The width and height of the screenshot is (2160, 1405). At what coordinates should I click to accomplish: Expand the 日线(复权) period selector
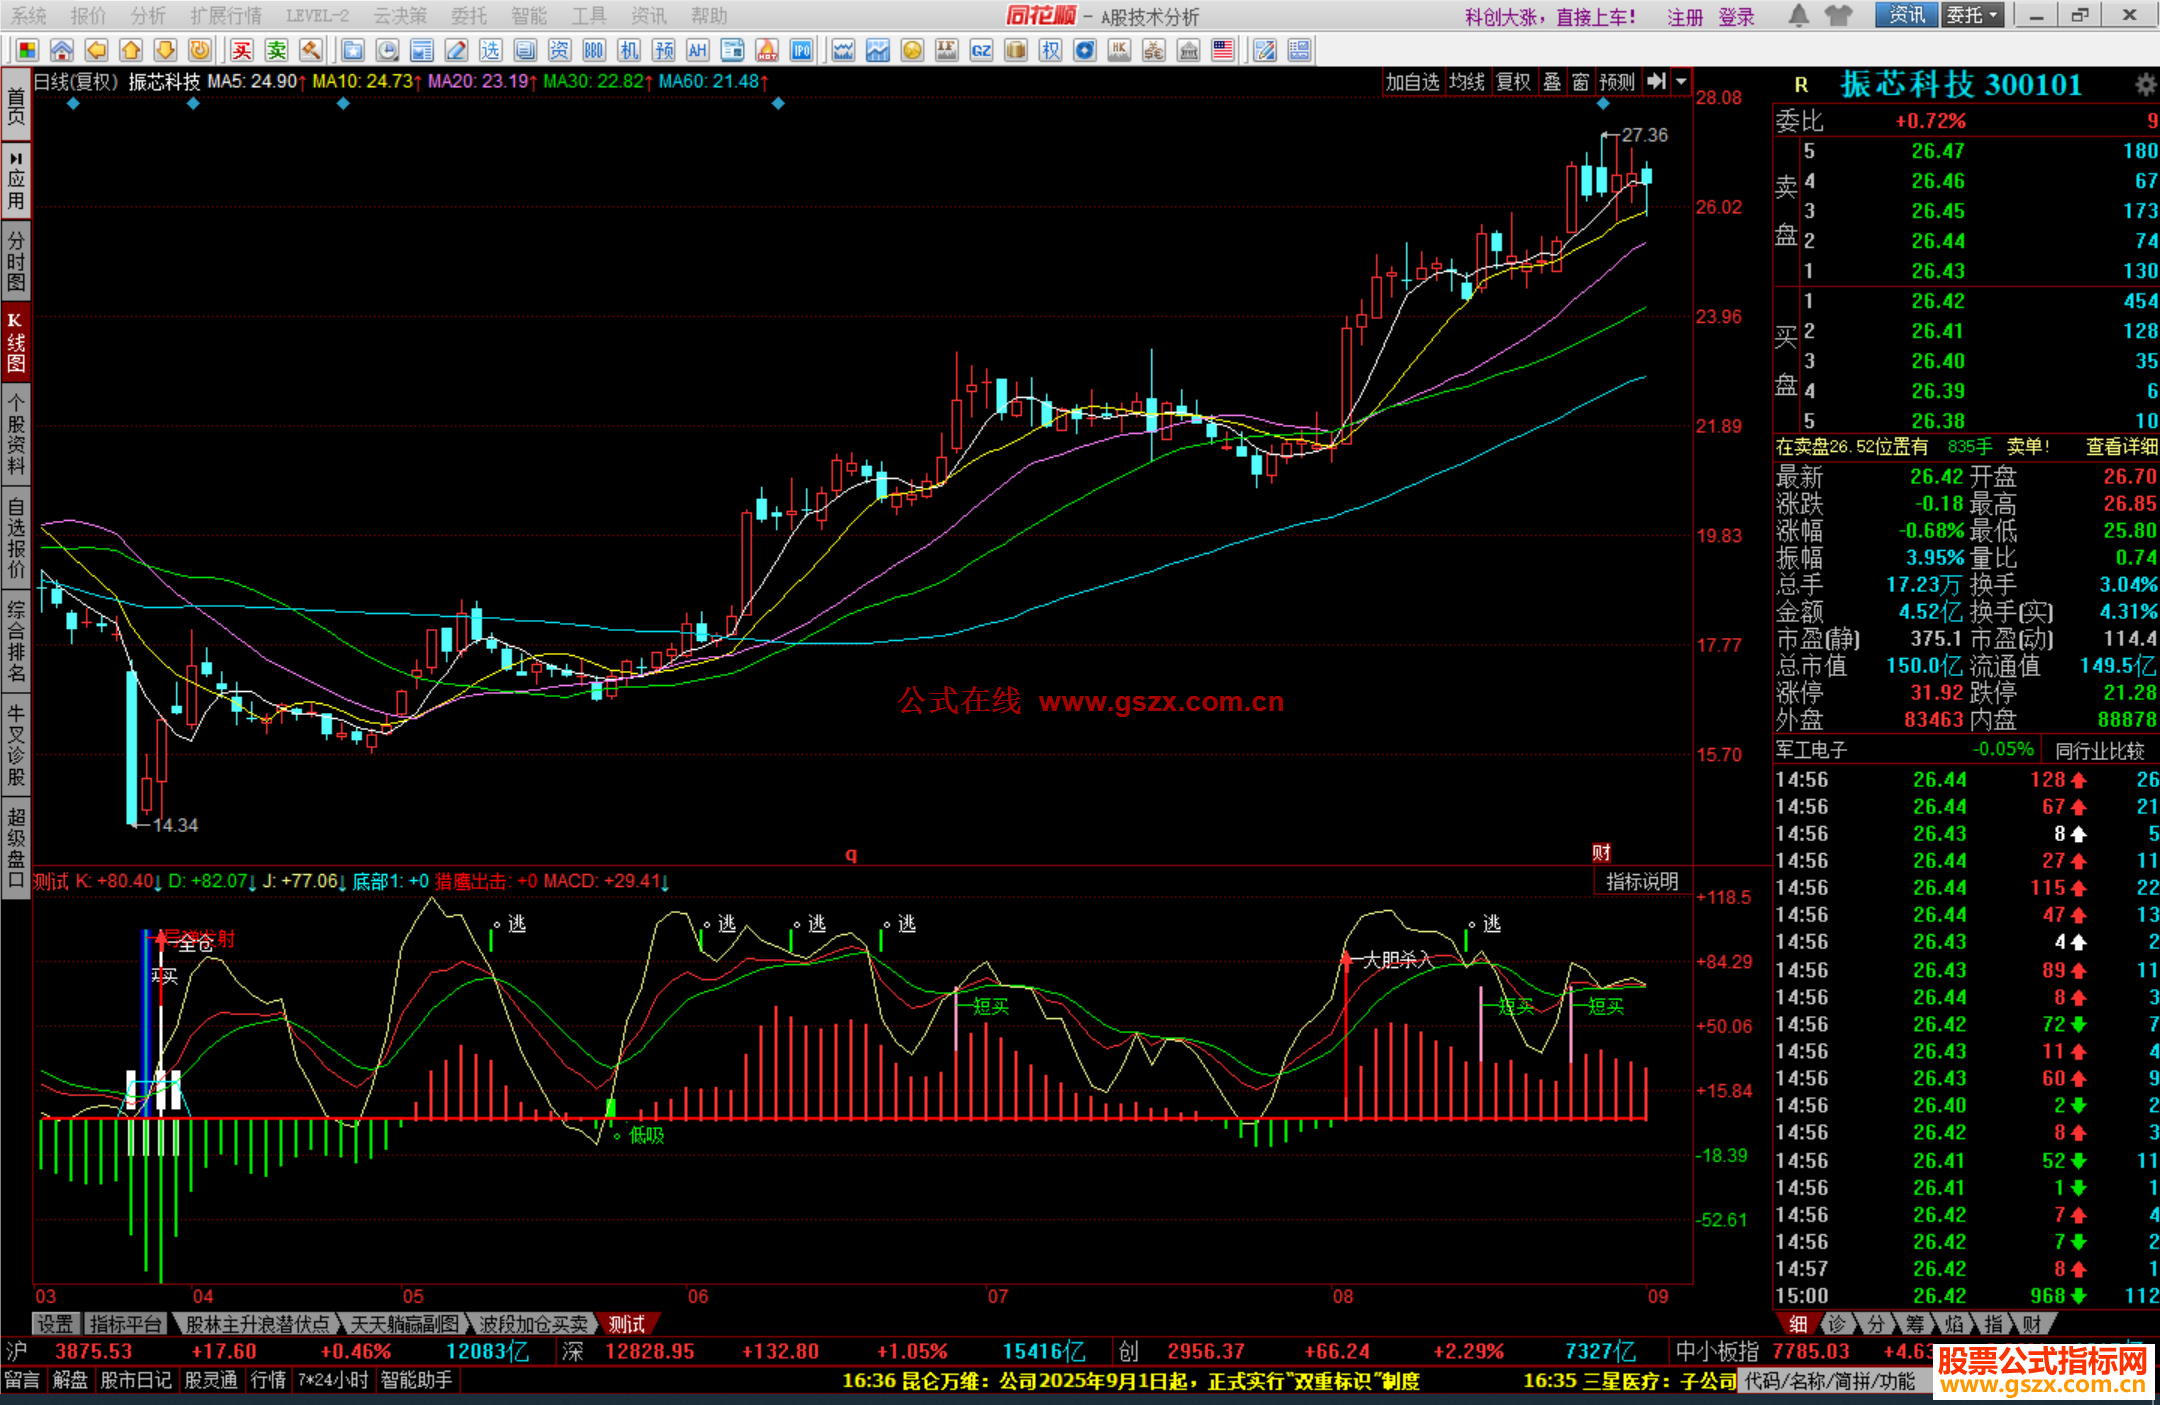click(76, 82)
